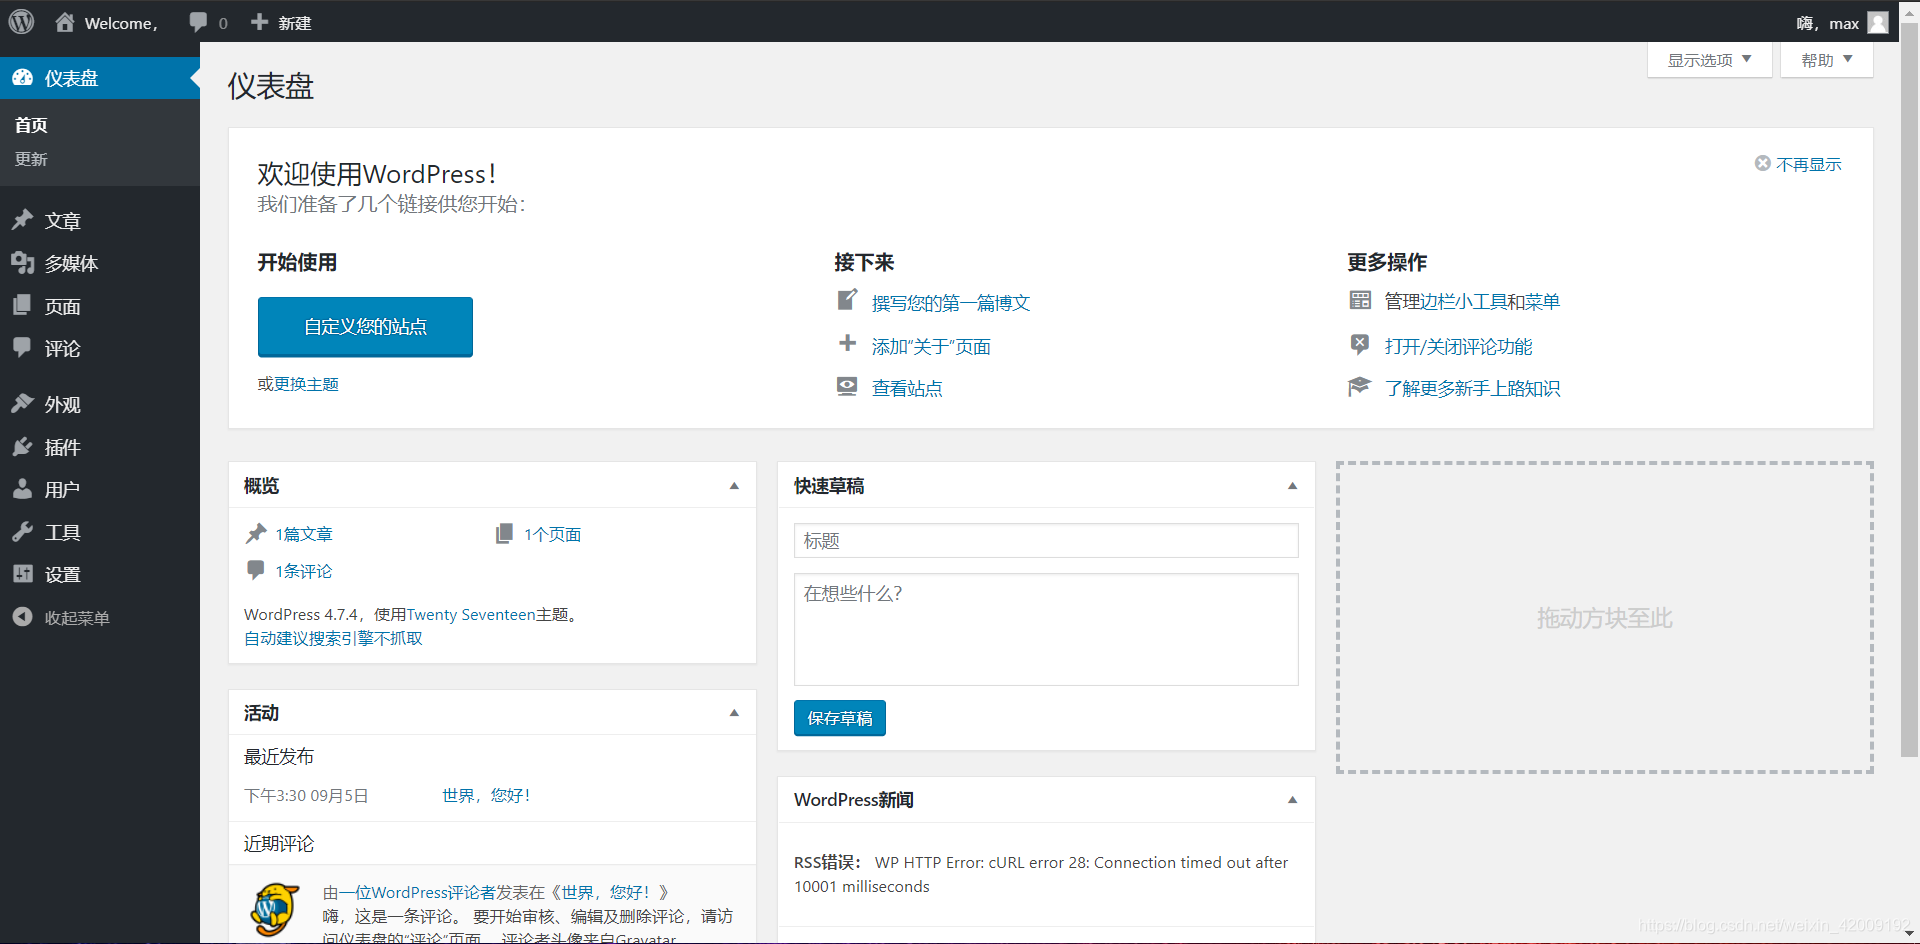Screen dimensions: 1920x944
Task: Click the home icon beside Welcome
Action: 65,22
